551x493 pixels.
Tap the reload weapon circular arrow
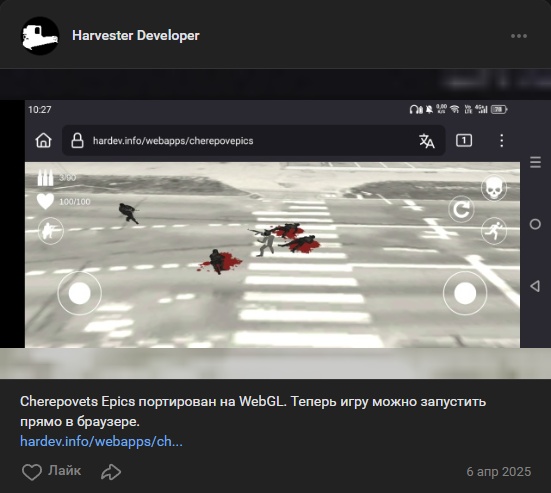[461, 209]
